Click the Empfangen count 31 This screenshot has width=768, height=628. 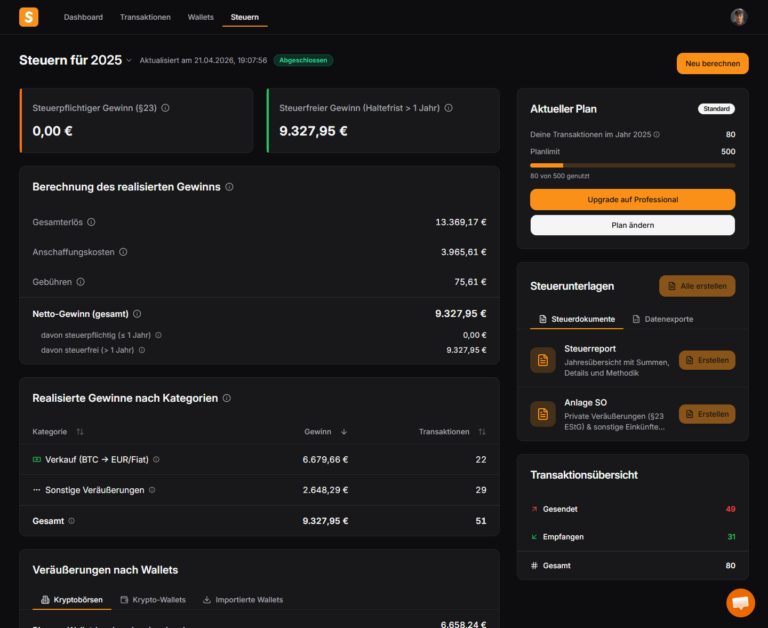(x=731, y=537)
